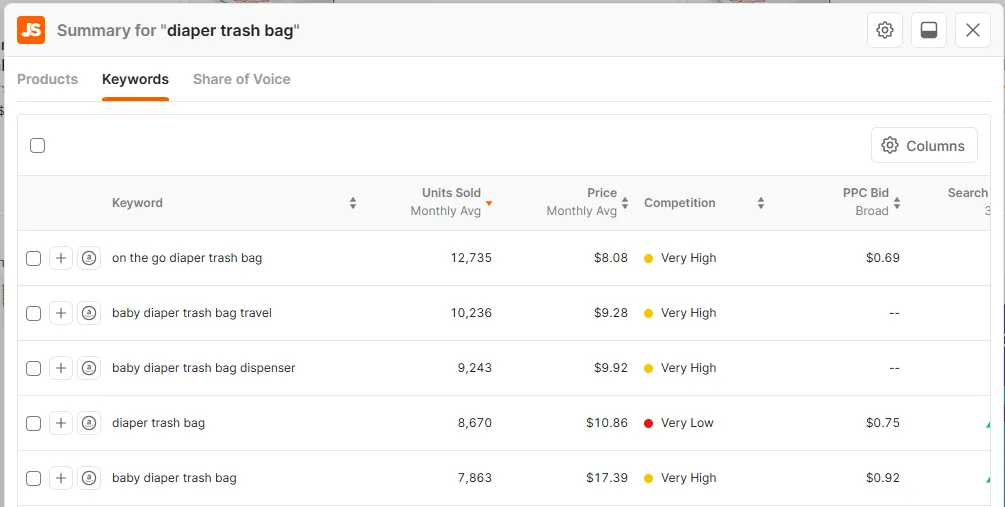1005x507 pixels.
Task: Click plus icon for "diaper trash bag" row
Action: (x=61, y=423)
